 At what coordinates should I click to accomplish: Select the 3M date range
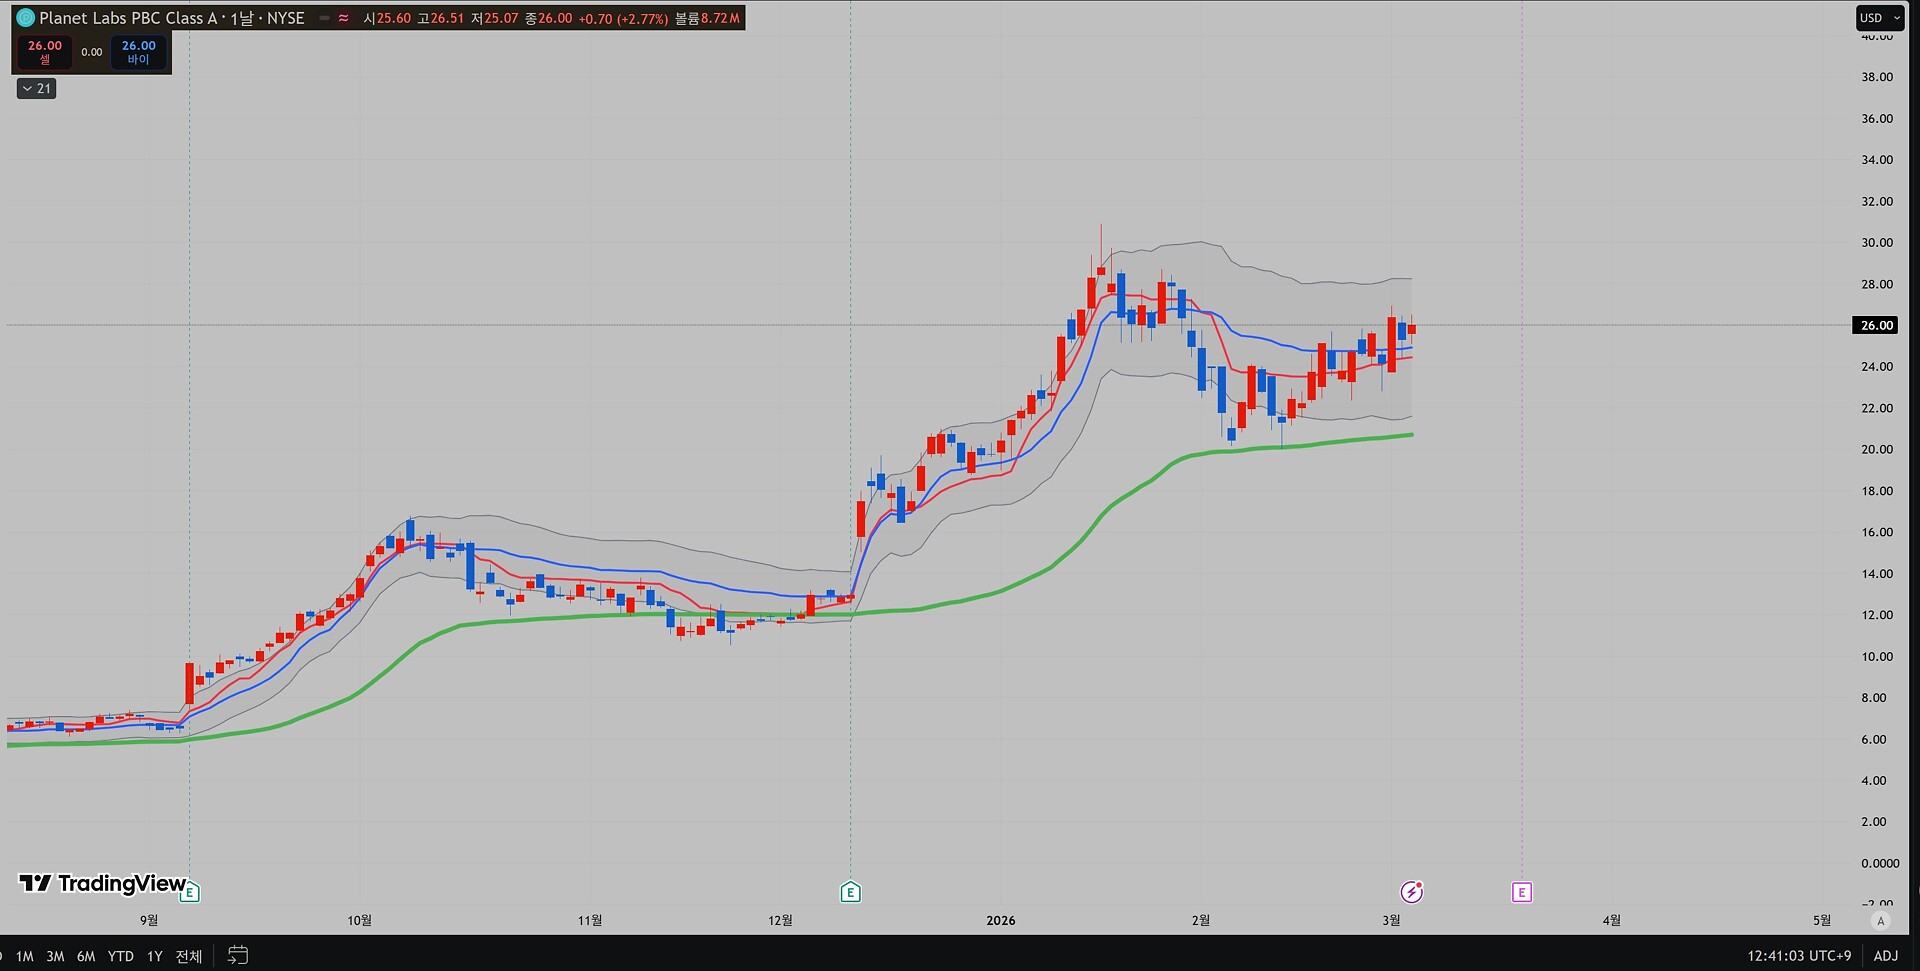56,956
